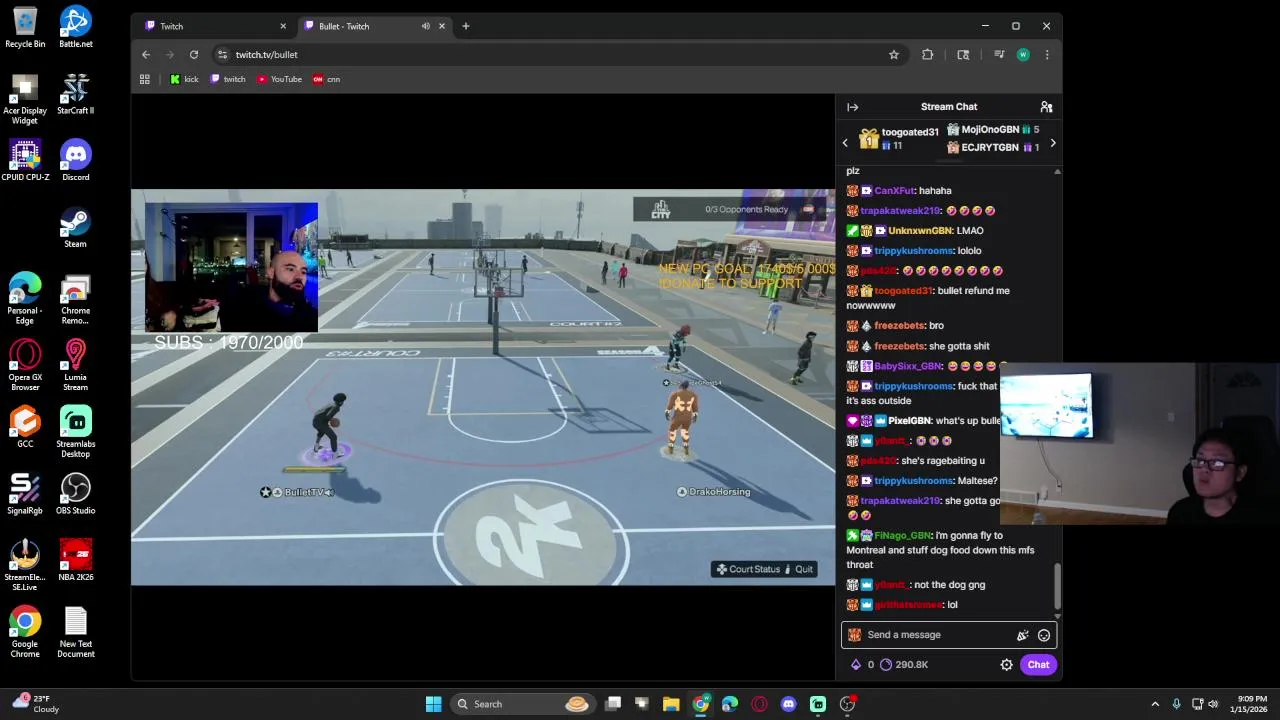Viewport: 1280px width, 720px height.
Task: Show hidden system tray icons
Action: (x=1155, y=704)
